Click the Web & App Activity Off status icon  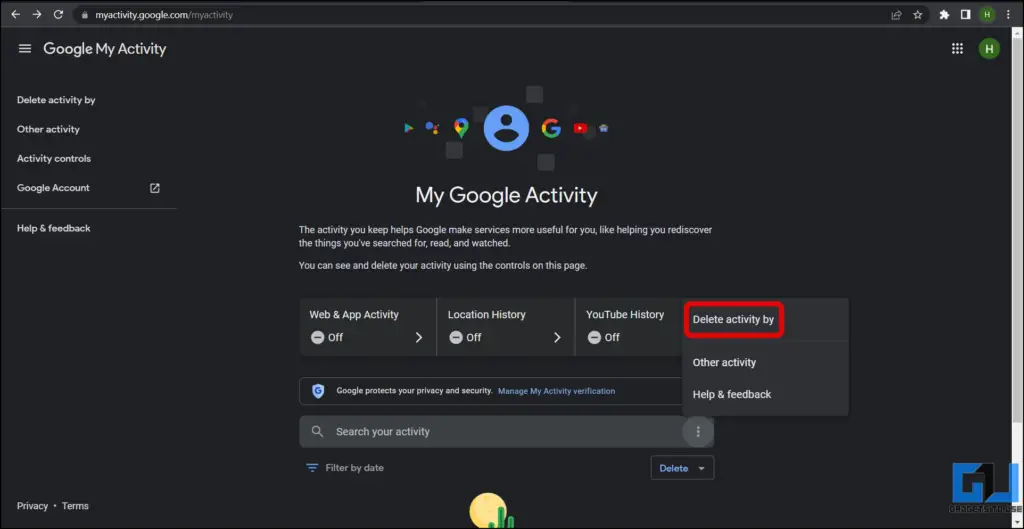click(x=317, y=338)
